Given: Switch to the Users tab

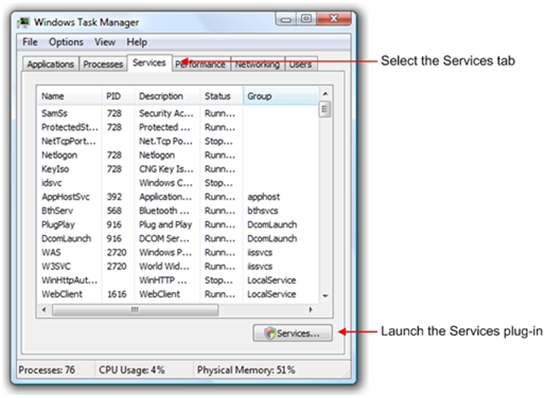Looking at the screenshot, I should tap(301, 64).
